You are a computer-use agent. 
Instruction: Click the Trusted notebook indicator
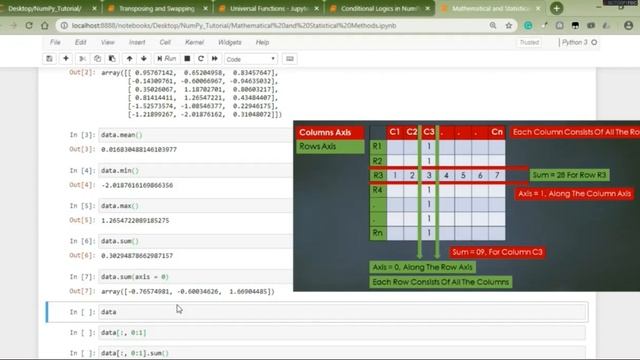[x=529, y=42]
